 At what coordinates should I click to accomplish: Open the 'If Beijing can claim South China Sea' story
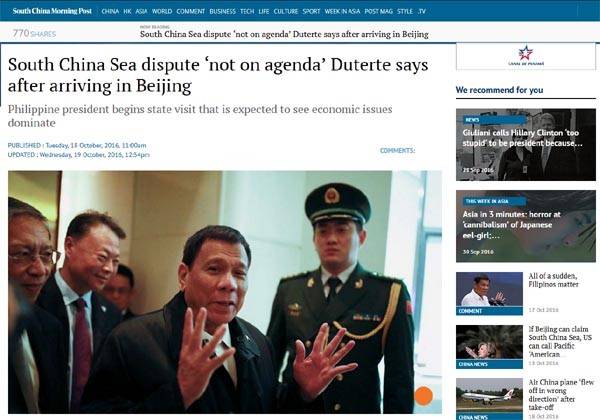click(x=560, y=342)
